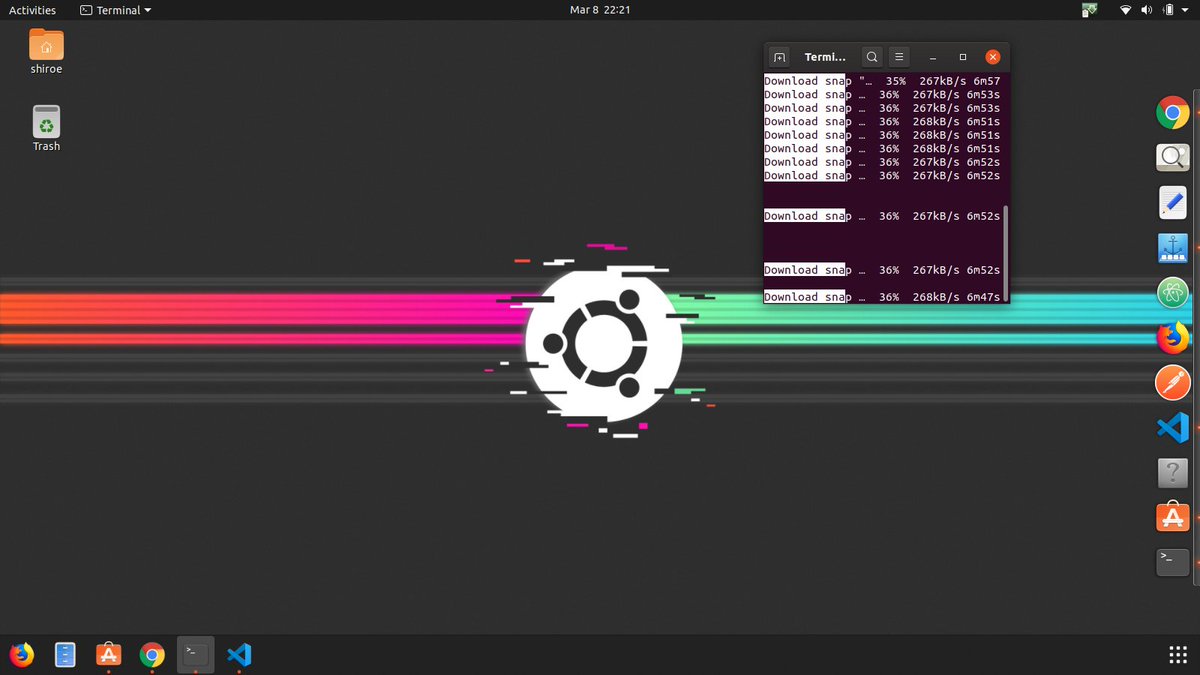Open the Activities overview
Screen dimensions: 1200x675
click(32, 10)
